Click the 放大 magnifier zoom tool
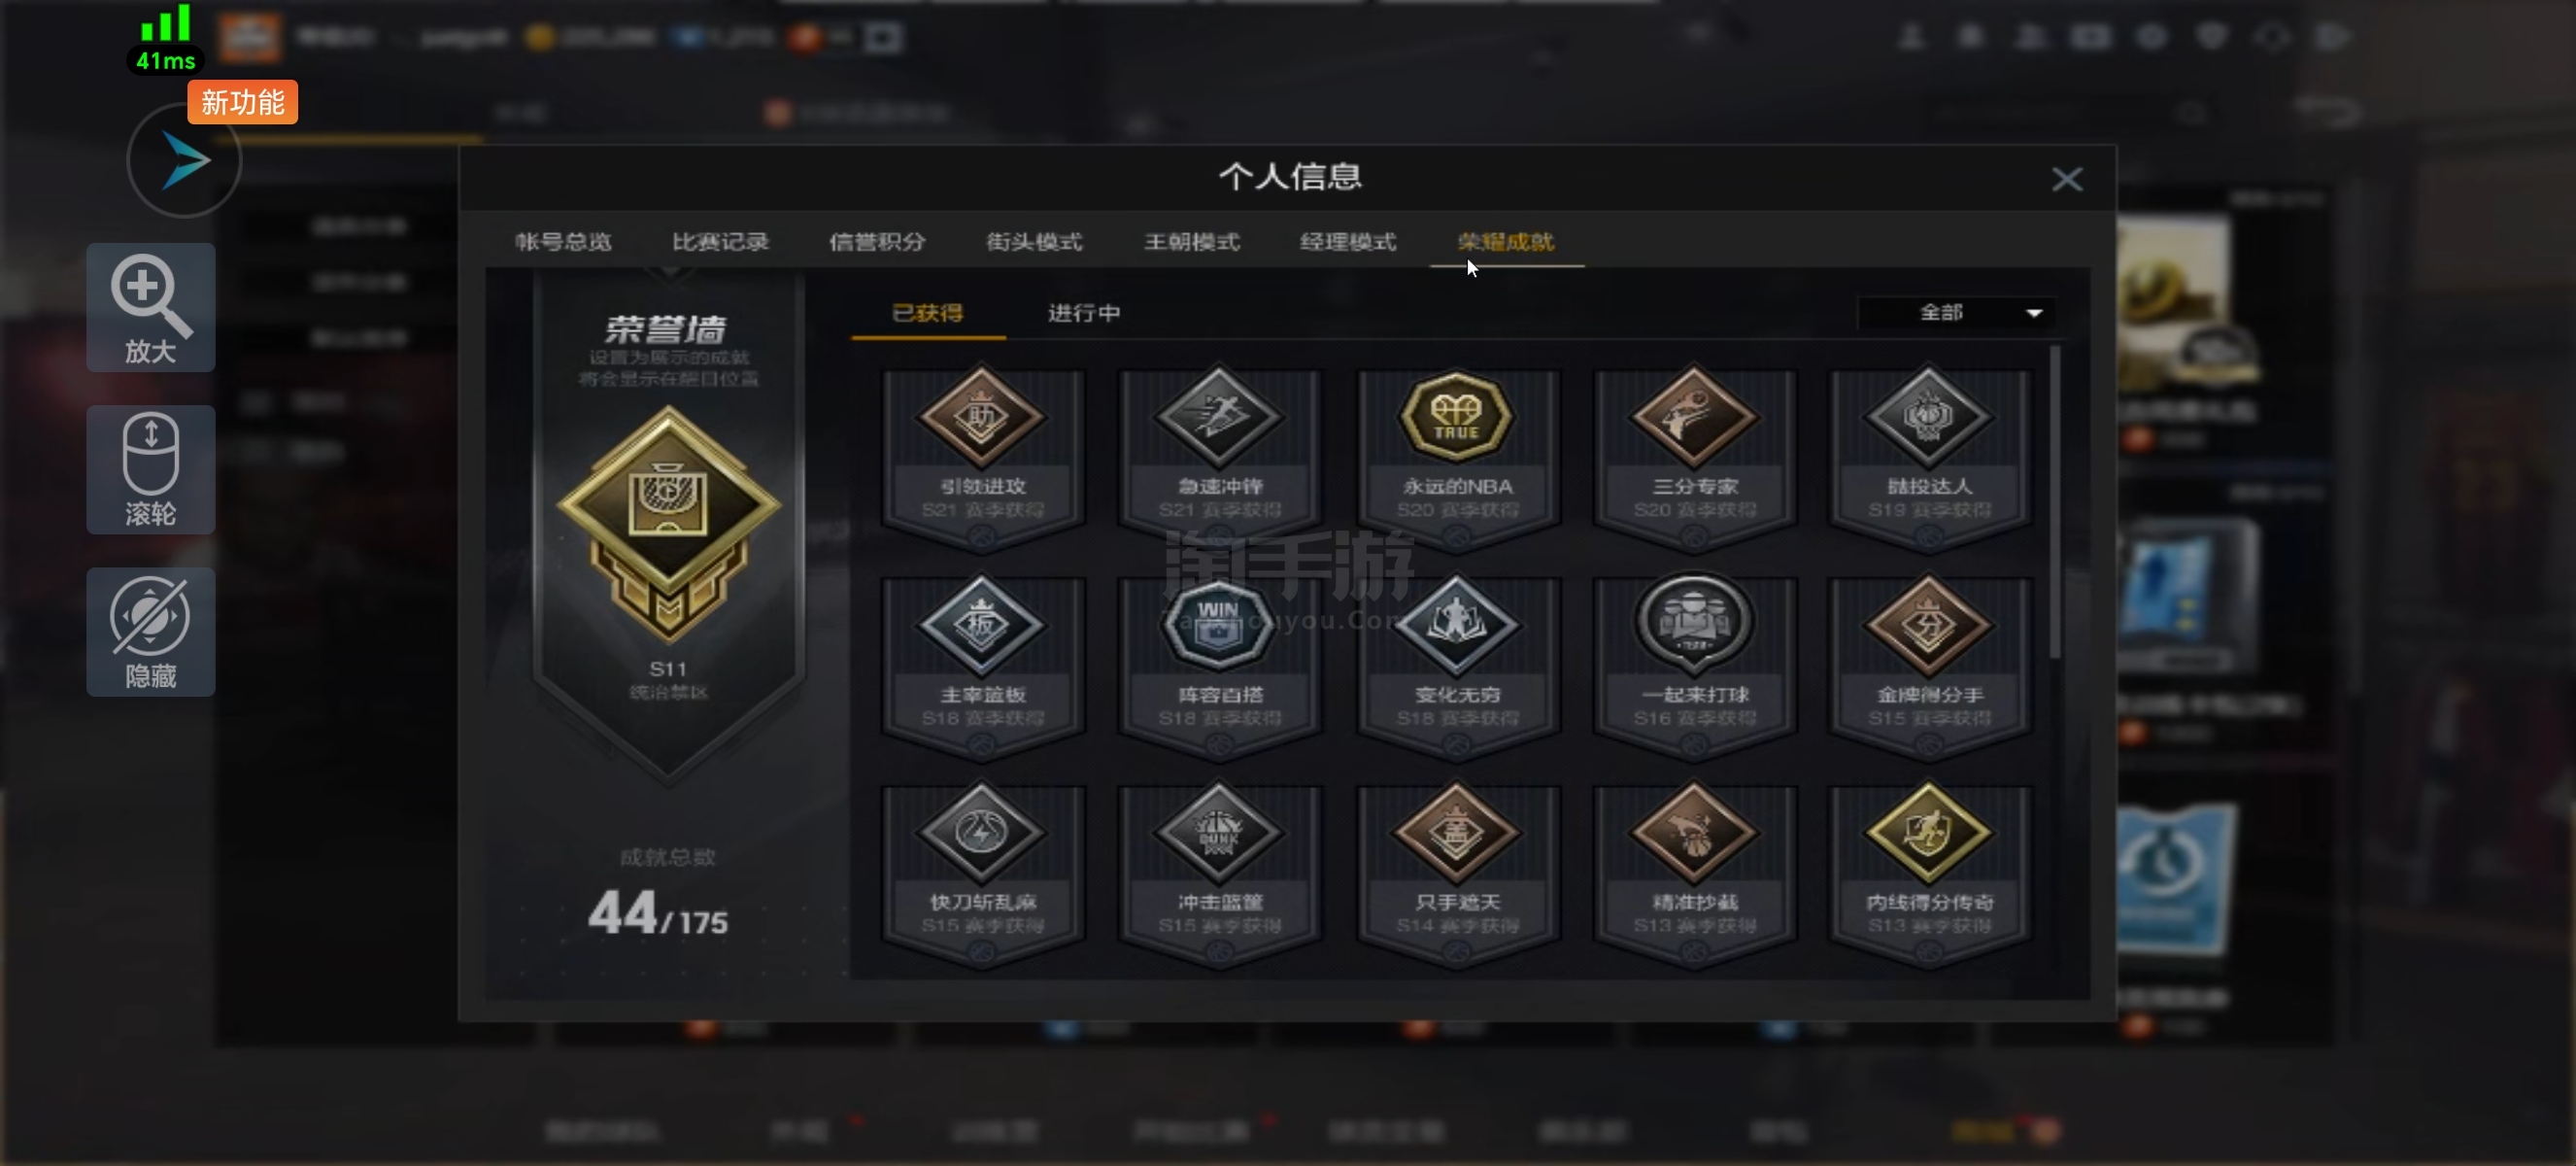2576x1166 pixels. 151,308
